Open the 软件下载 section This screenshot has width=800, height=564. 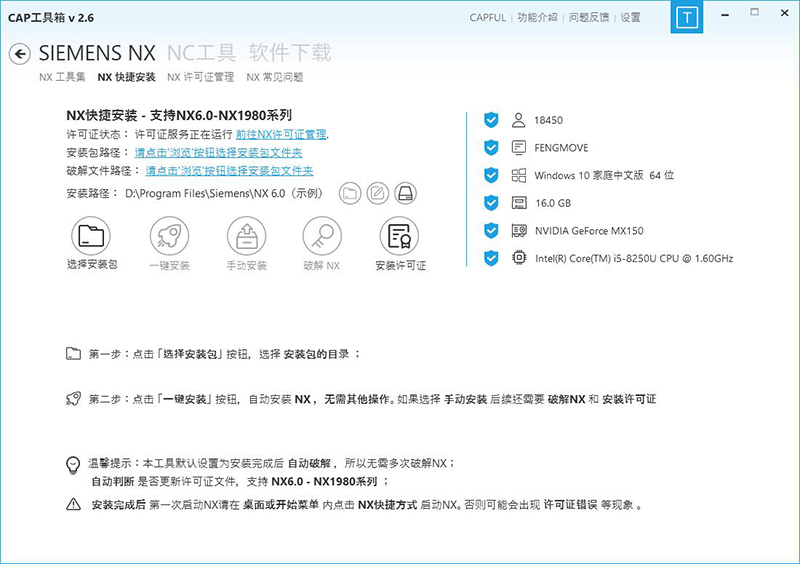pyautogui.click(x=290, y=53)
